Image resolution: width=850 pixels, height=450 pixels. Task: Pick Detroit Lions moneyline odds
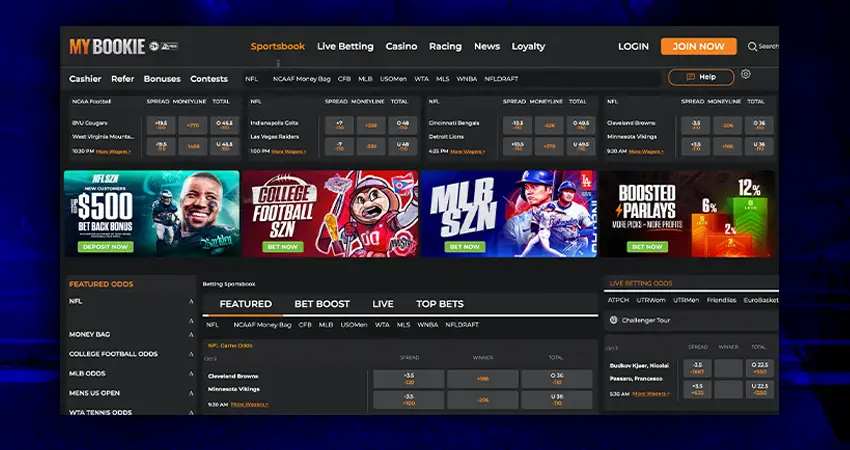point(549,146)
